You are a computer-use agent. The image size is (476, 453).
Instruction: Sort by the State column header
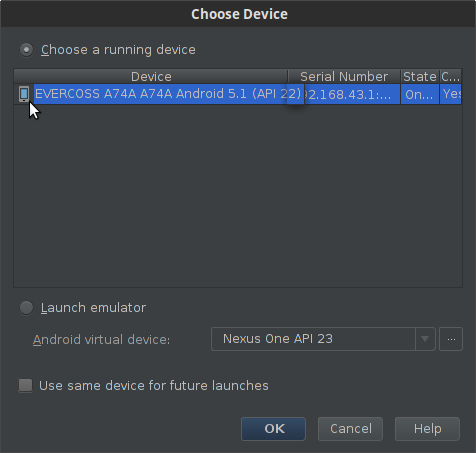click(420, 77)
